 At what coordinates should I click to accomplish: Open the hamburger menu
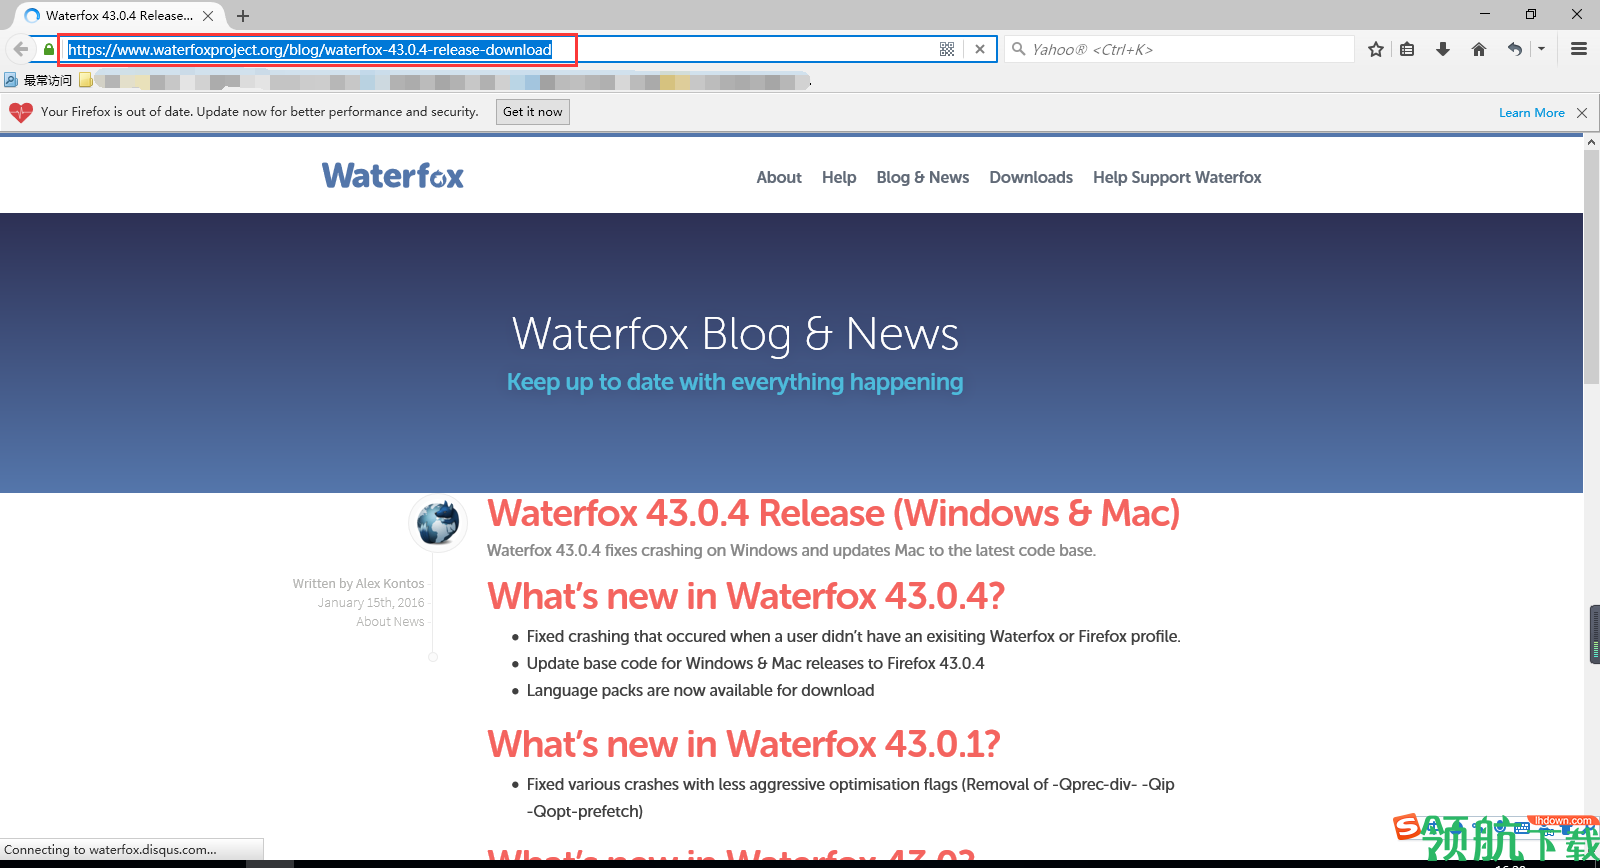point(1579,49)
